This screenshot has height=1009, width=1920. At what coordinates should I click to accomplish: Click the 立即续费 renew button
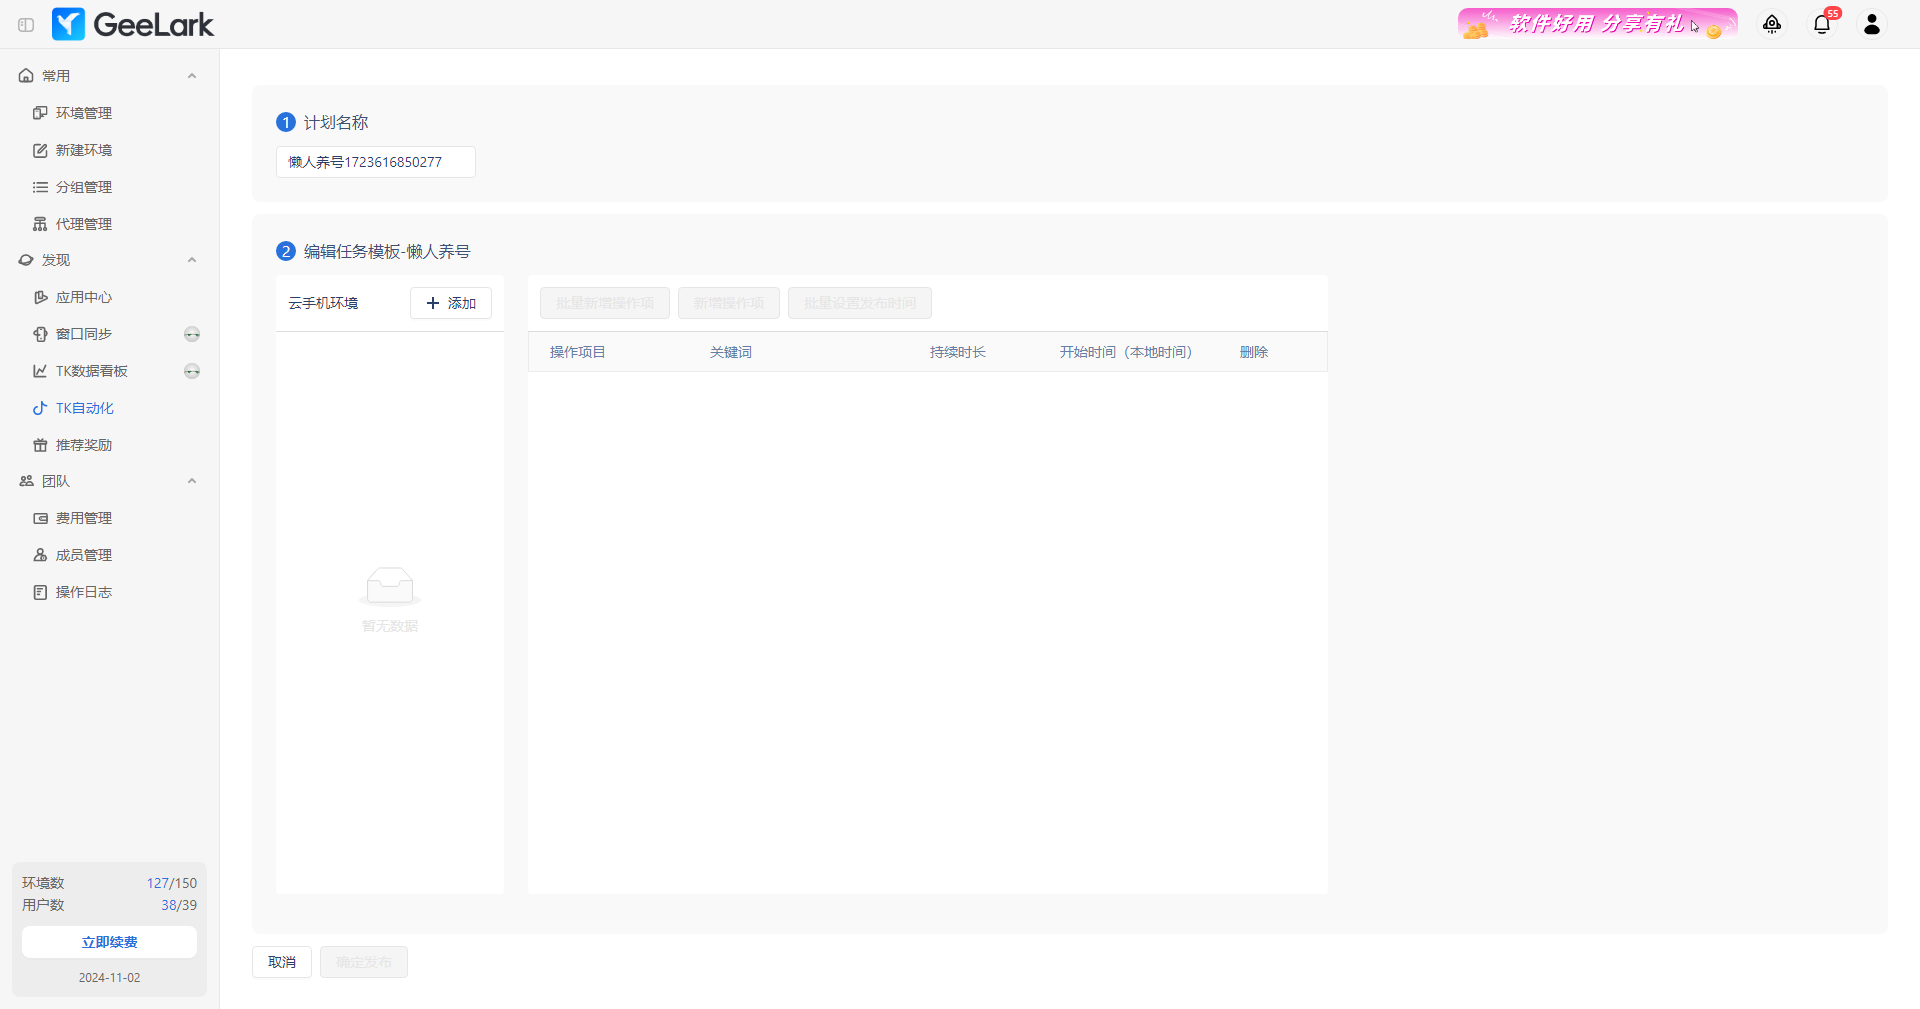(x=109, y=942)
